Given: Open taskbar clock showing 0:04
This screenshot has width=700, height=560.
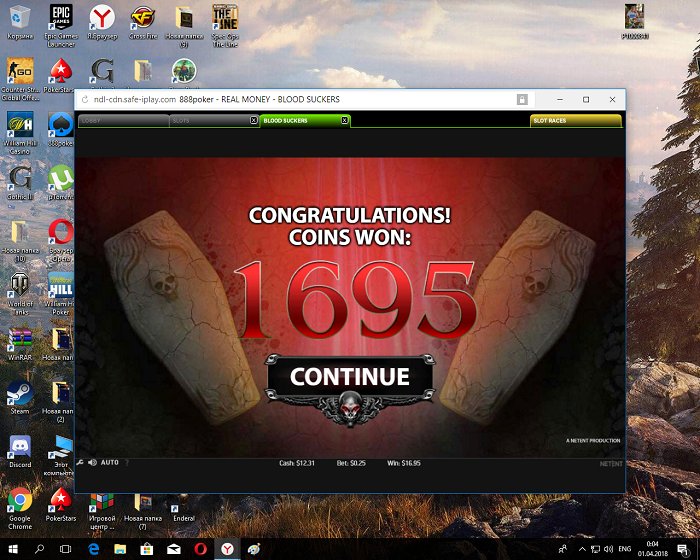Looking at the screenshot, I should (653, 549).
